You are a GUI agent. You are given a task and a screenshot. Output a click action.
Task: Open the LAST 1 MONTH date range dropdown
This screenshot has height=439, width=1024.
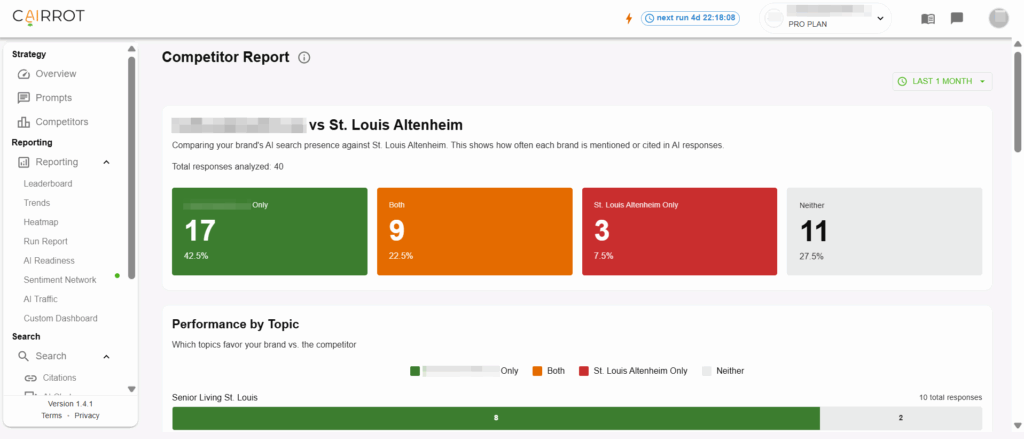tap(942, 81)
